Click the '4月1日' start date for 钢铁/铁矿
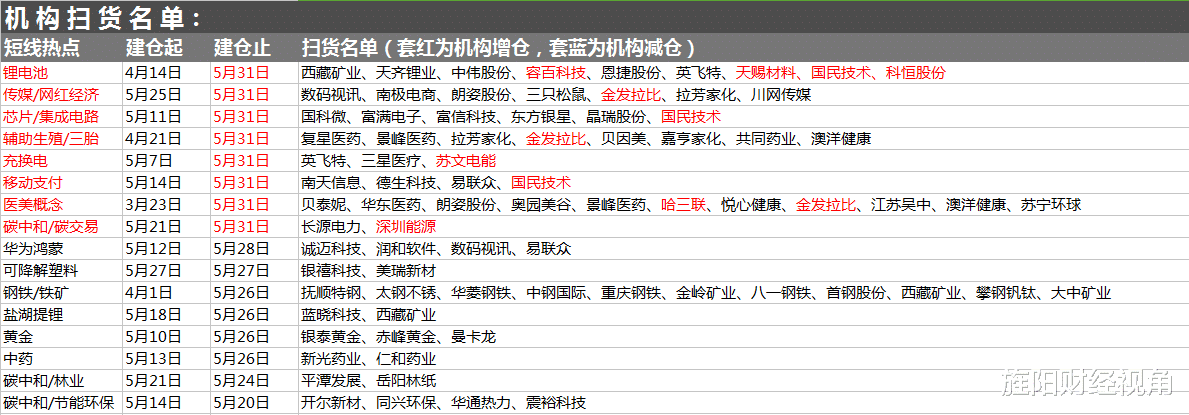This screenshot has width=1189, height=415. point(149,294)
